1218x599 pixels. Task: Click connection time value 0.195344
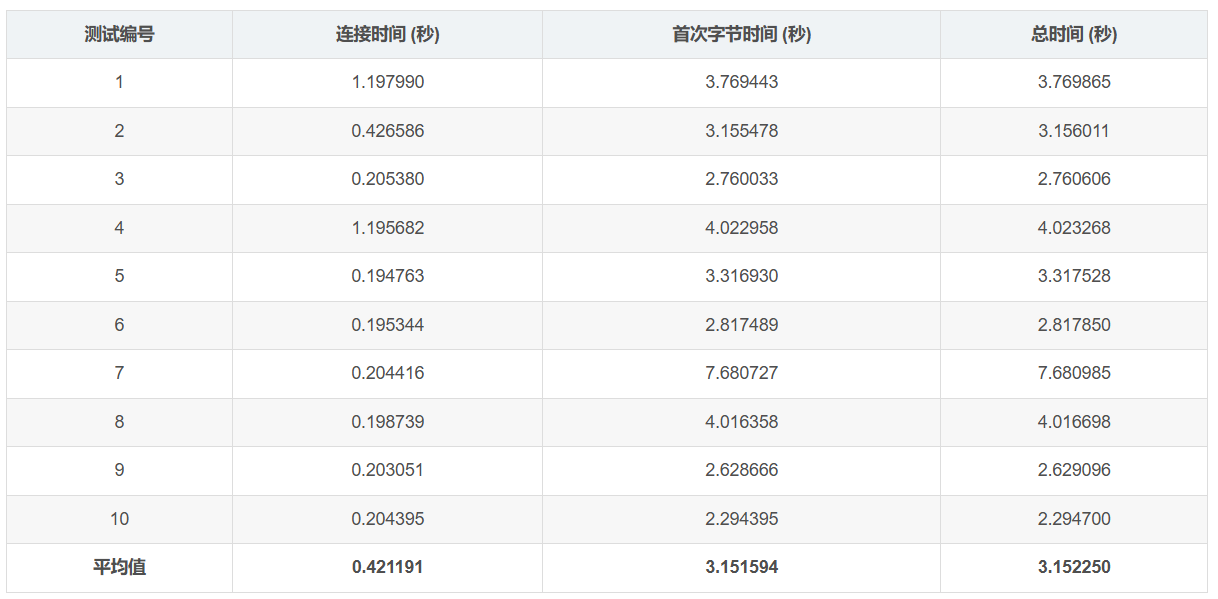[x=387, y=325]
